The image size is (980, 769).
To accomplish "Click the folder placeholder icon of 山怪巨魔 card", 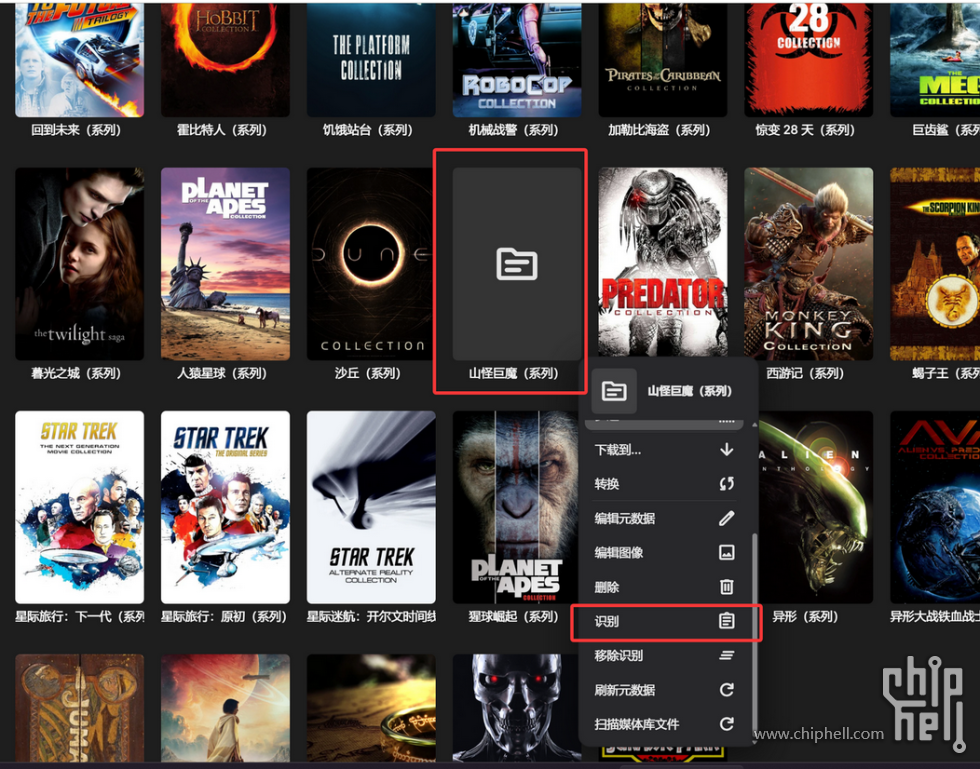I will coord(517,264).
